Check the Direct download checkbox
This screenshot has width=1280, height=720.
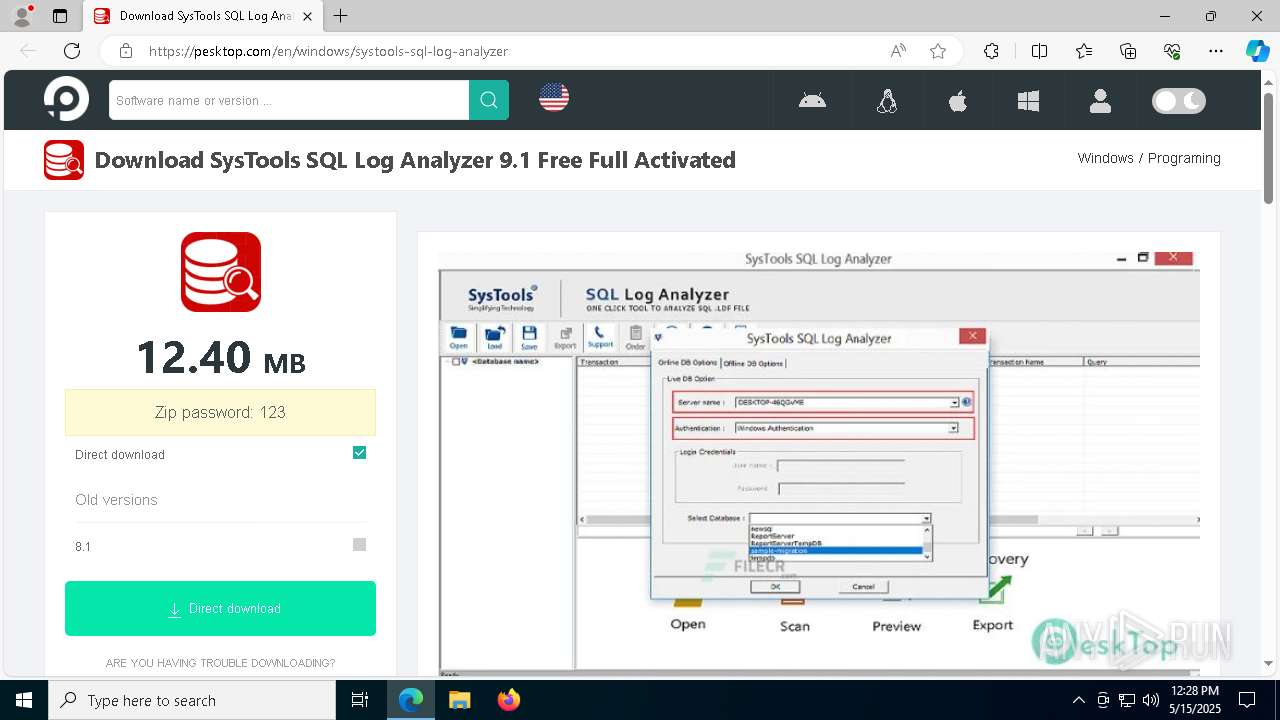tap(360, 453)
